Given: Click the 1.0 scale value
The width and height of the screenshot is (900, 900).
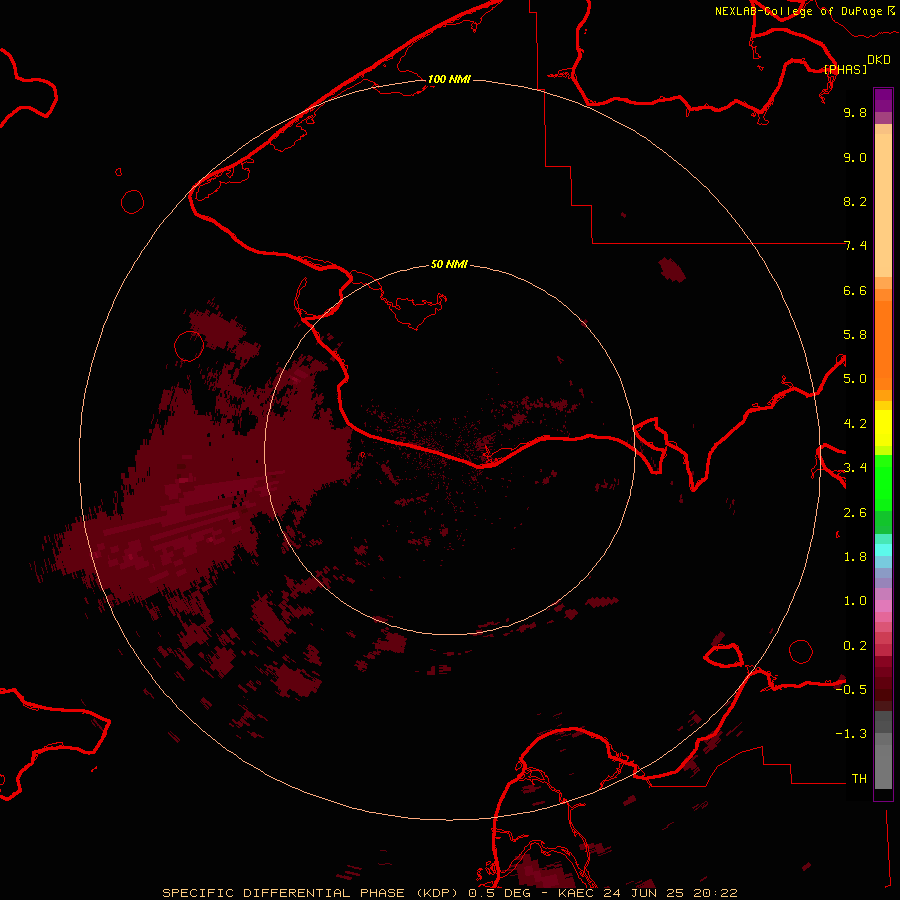Looking at the screenshot, I should (855, 601).
